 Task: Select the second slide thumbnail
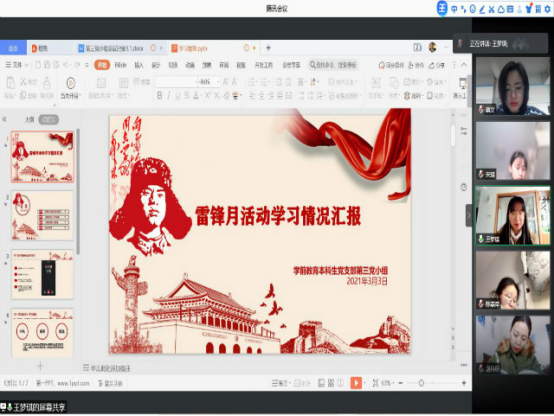point(42,215)
